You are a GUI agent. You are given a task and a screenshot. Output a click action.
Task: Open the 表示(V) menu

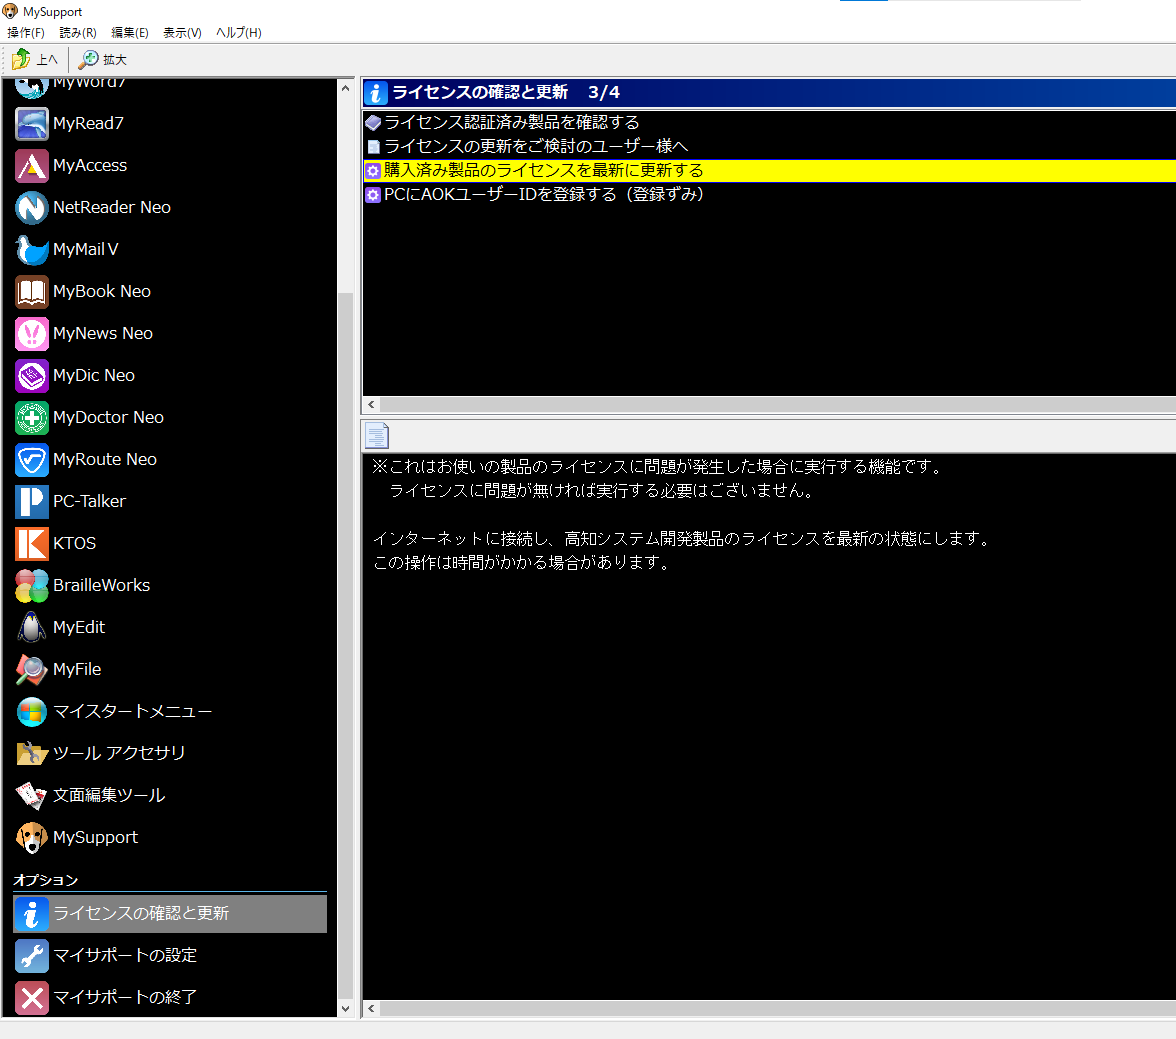(182, 33)
